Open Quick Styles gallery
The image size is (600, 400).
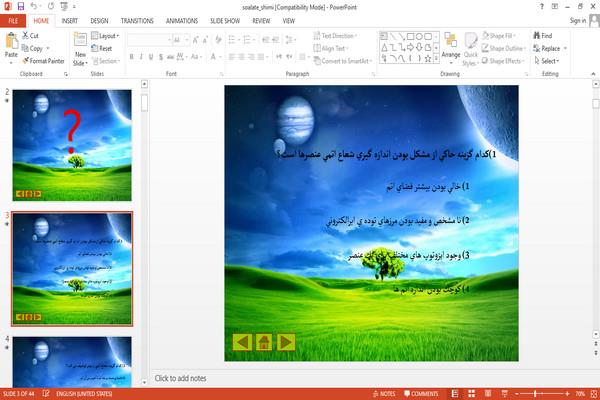[x=471, y=49]
